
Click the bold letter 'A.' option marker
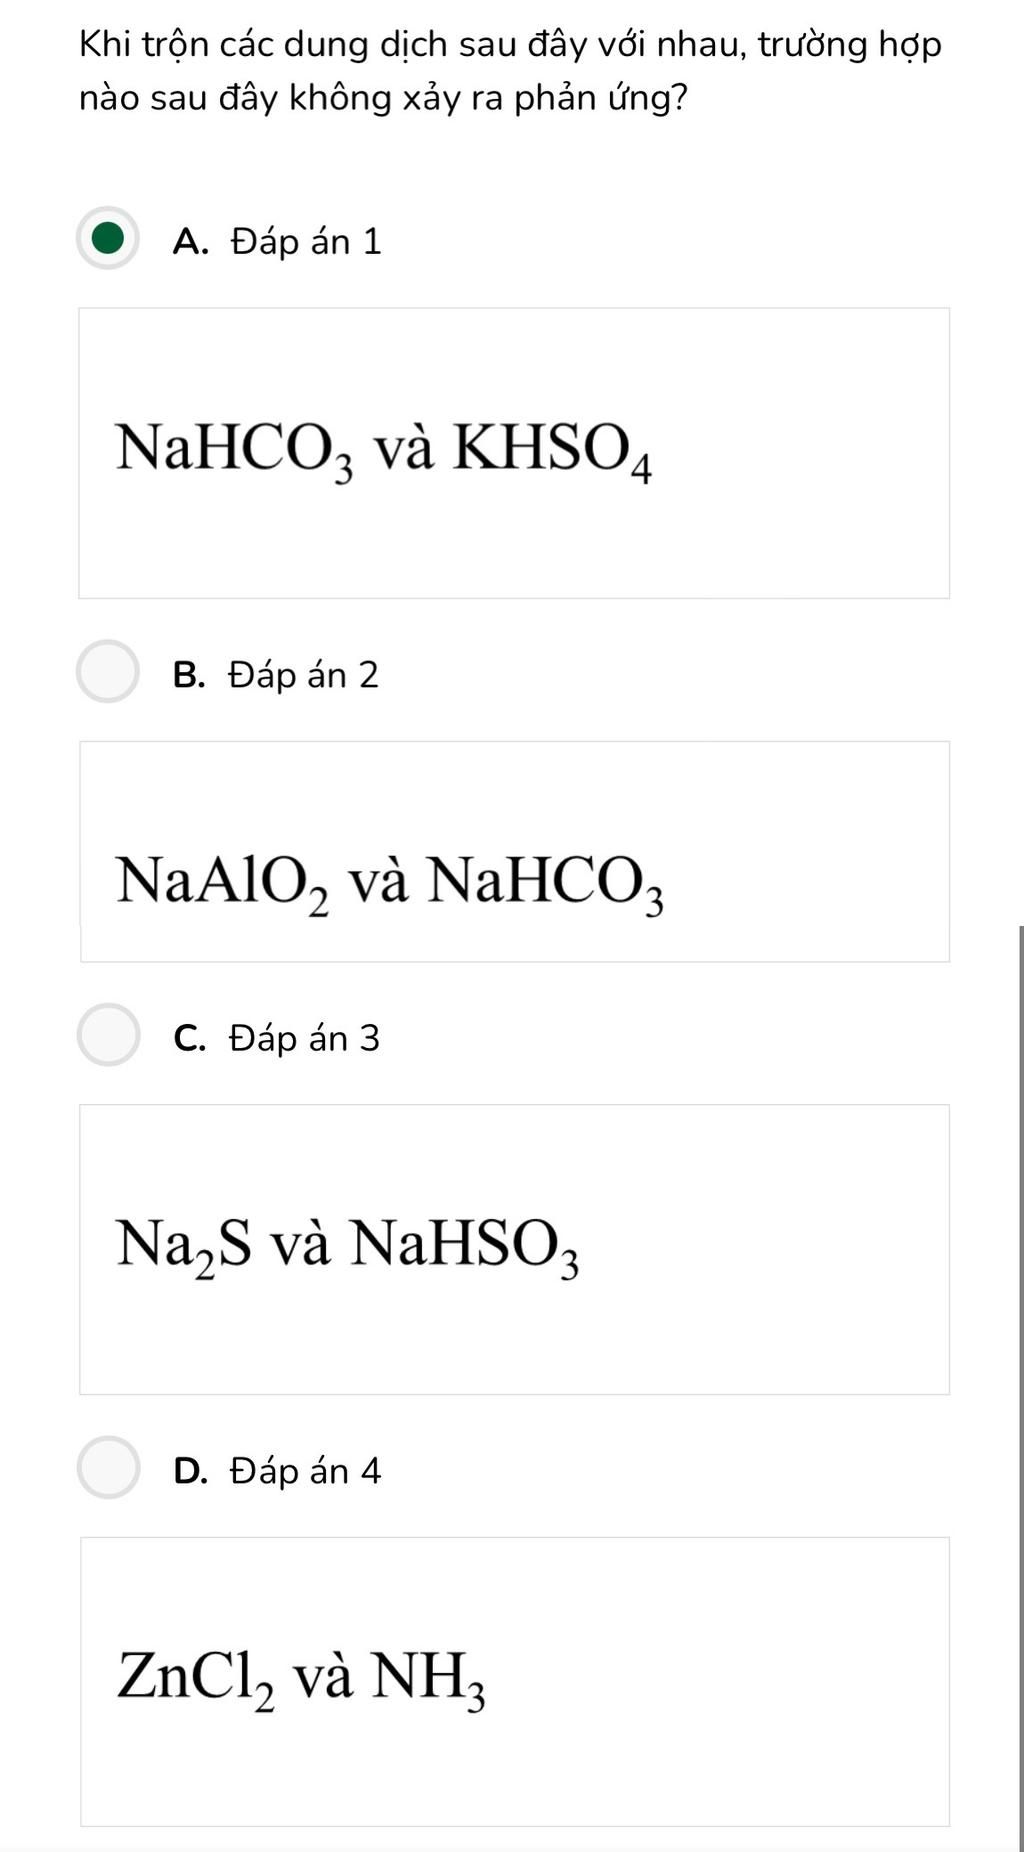tap(190, 242)
